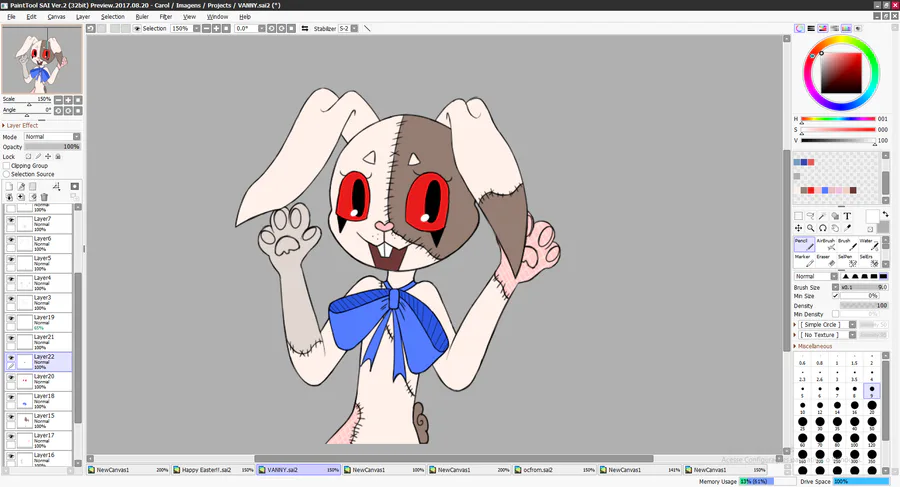Expand the Miscellaneous section

812,346
